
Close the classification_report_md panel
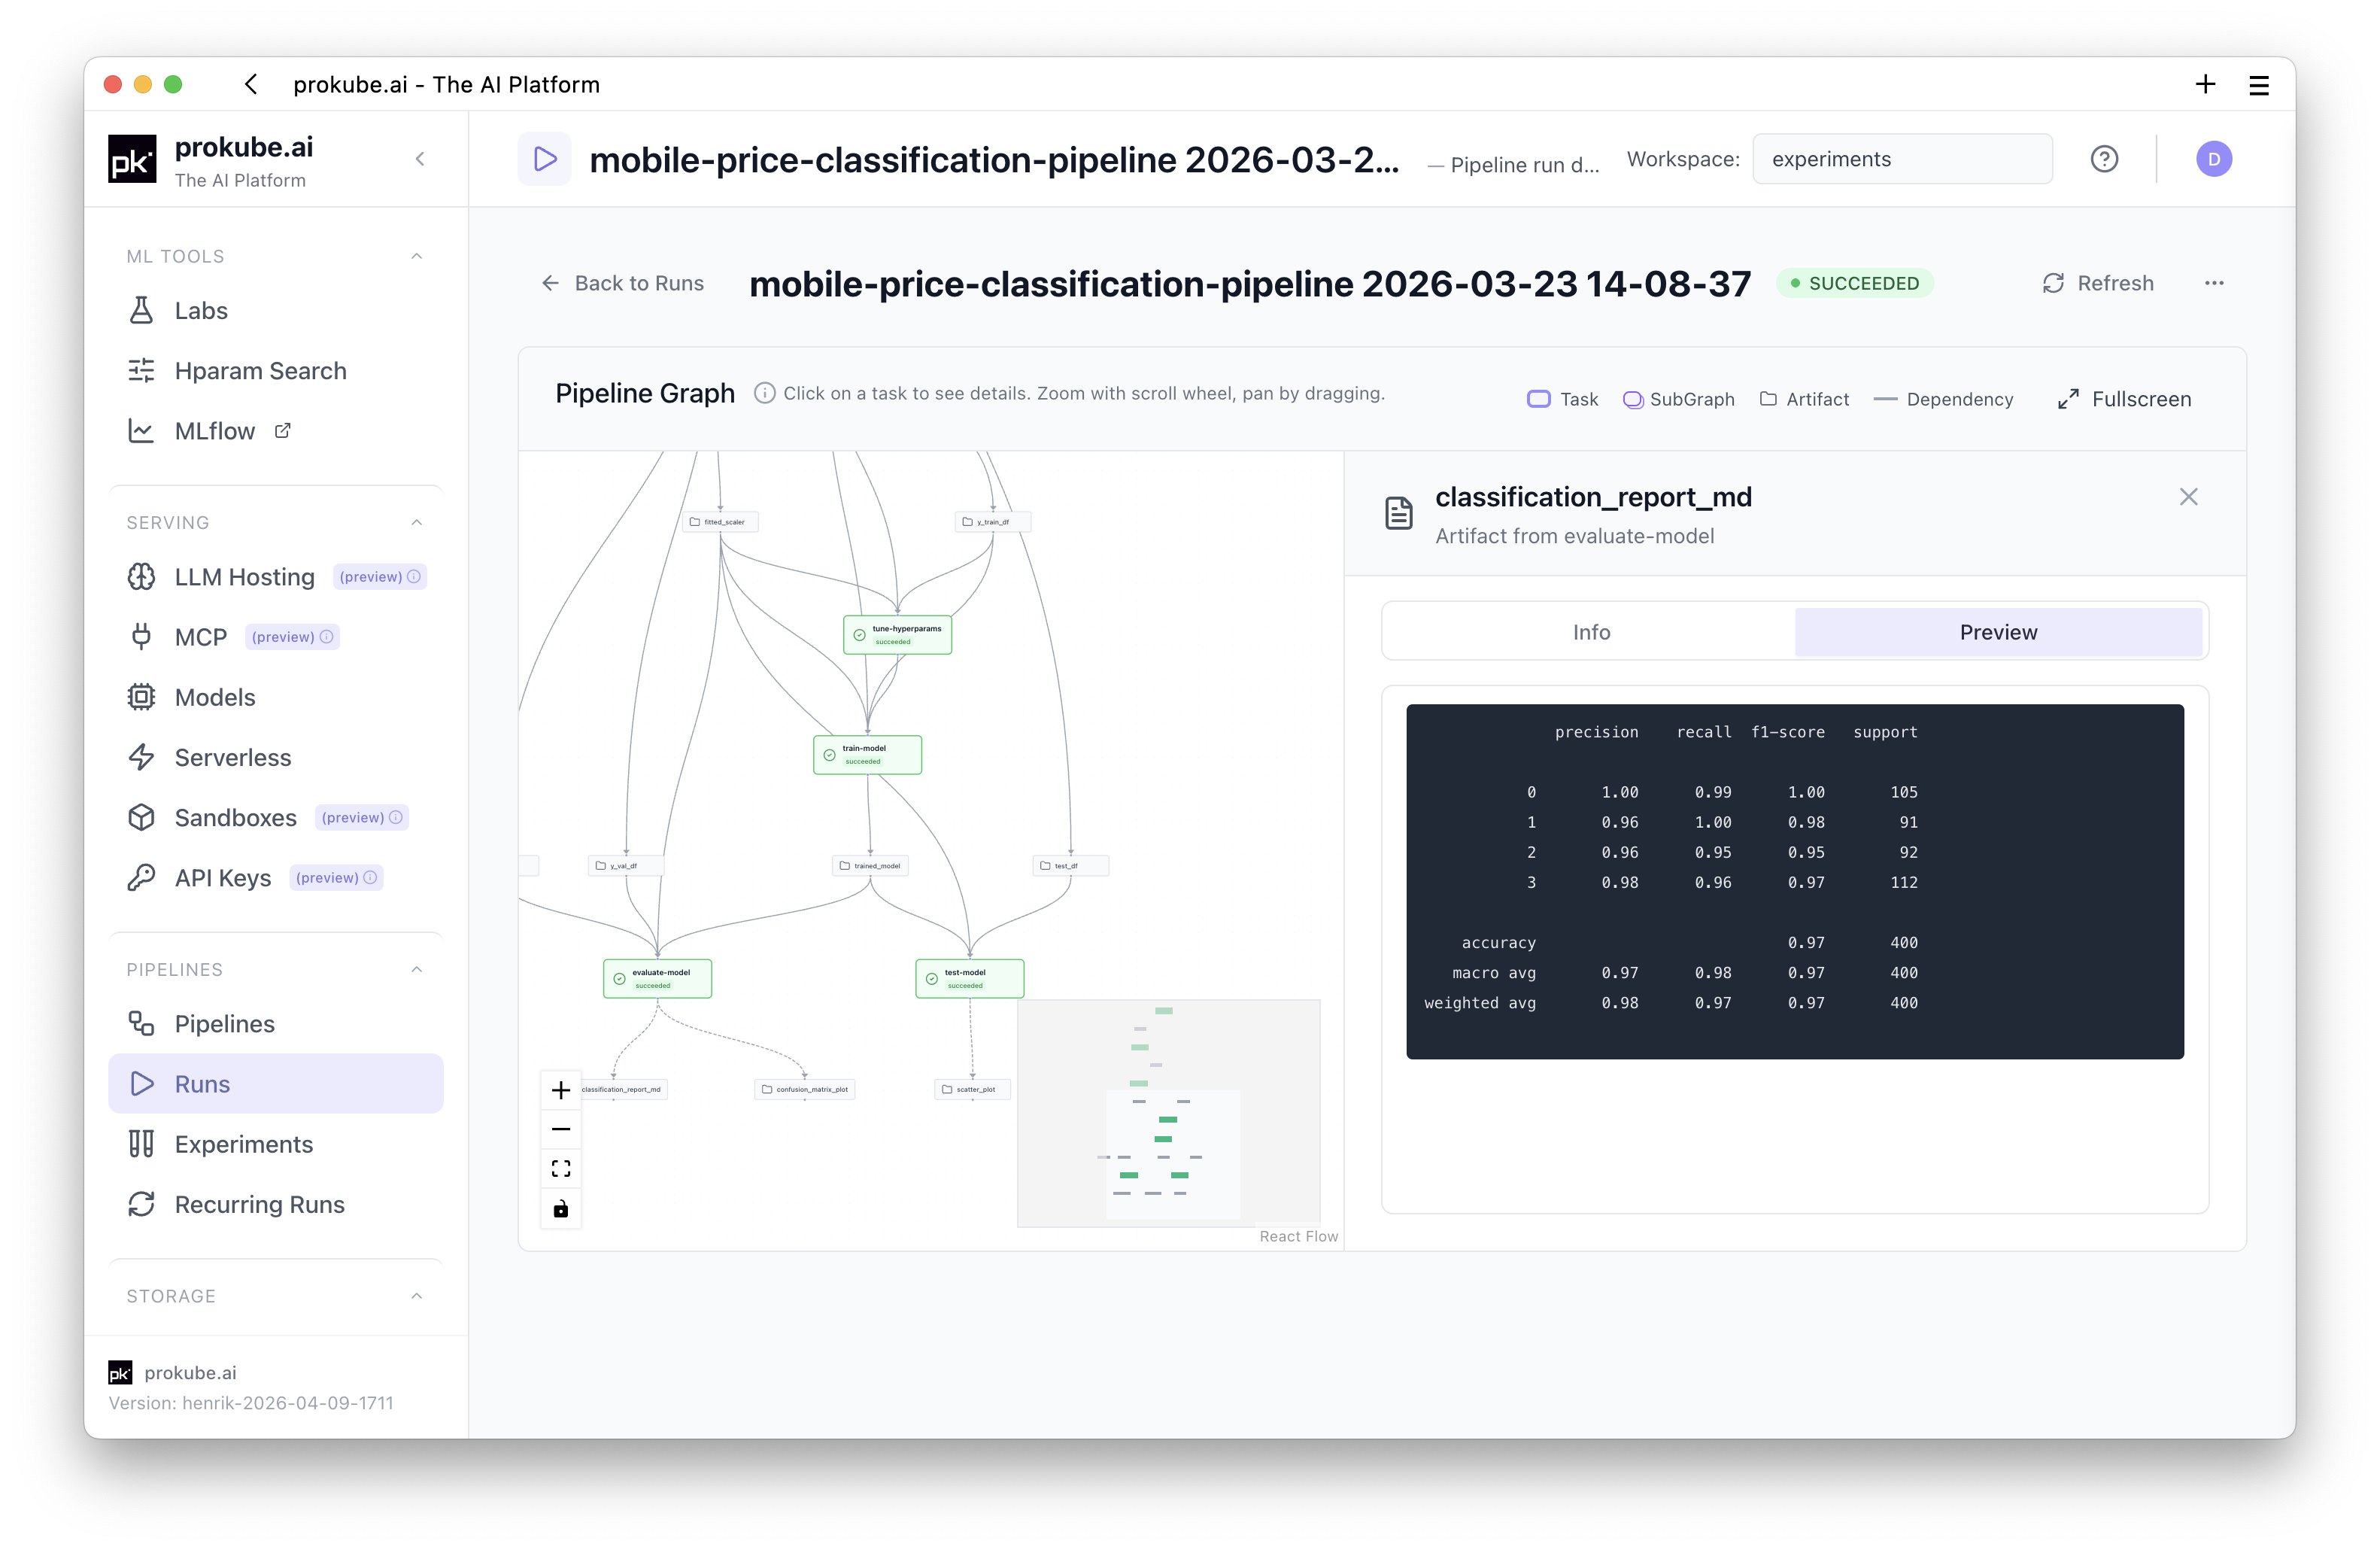click(x=2188, y=497)
